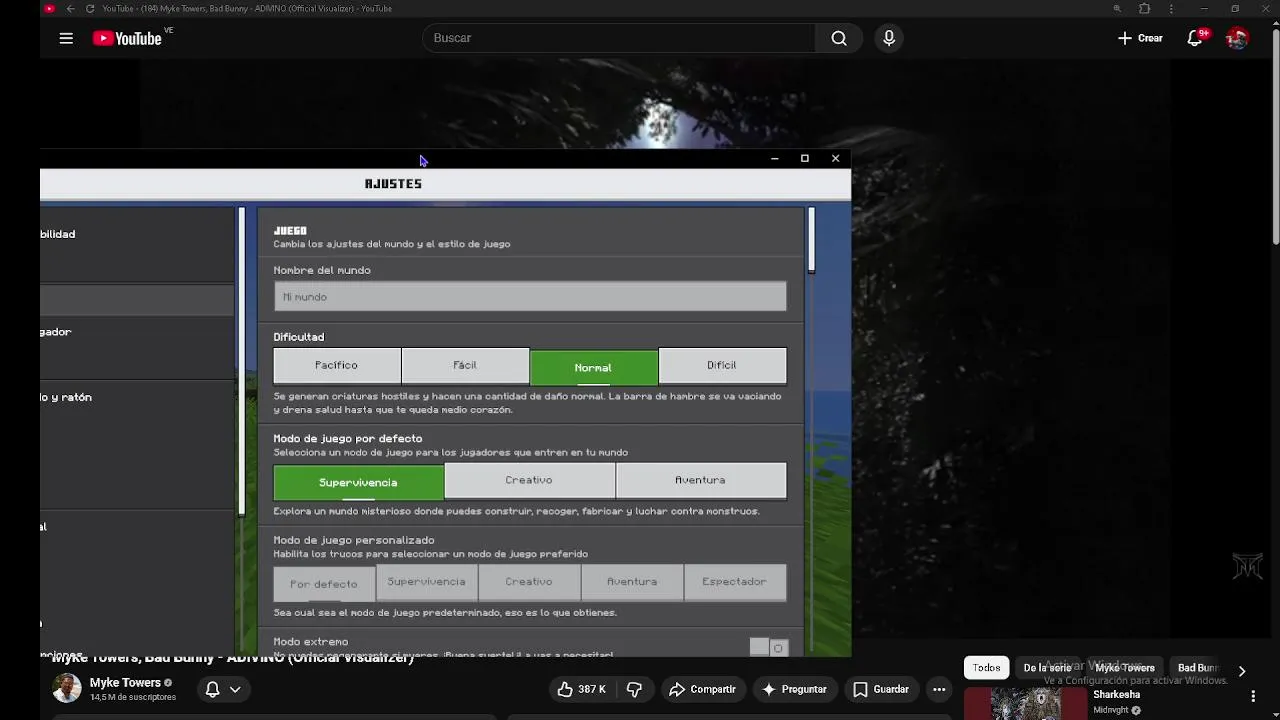This screenshot has width=1280, height=720.
Task: Dislike the video with thumbs down
Action: point(634,689)
